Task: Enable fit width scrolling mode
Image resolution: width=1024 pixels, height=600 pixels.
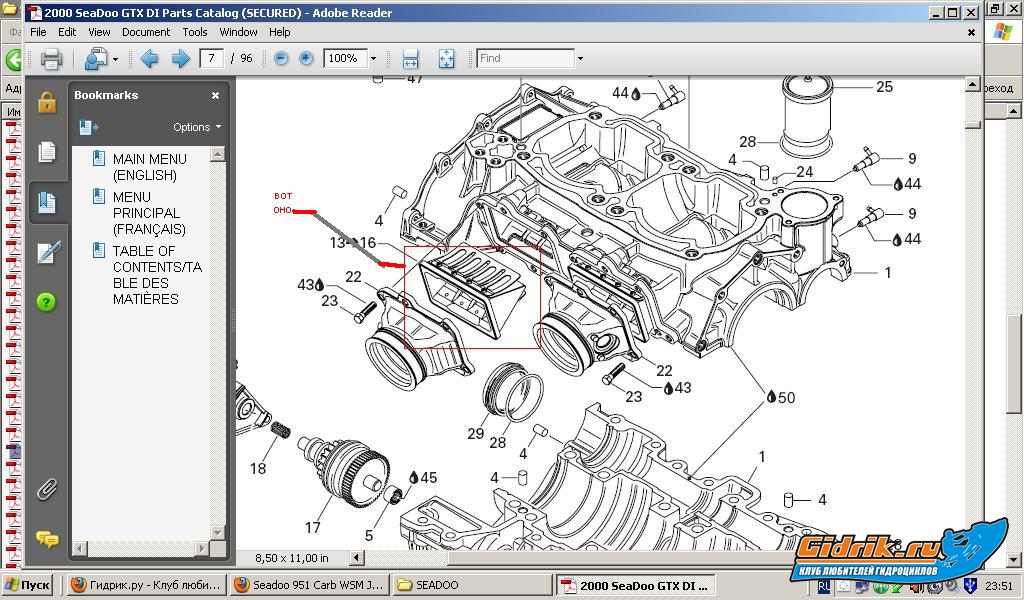Action: pos(410,59)
